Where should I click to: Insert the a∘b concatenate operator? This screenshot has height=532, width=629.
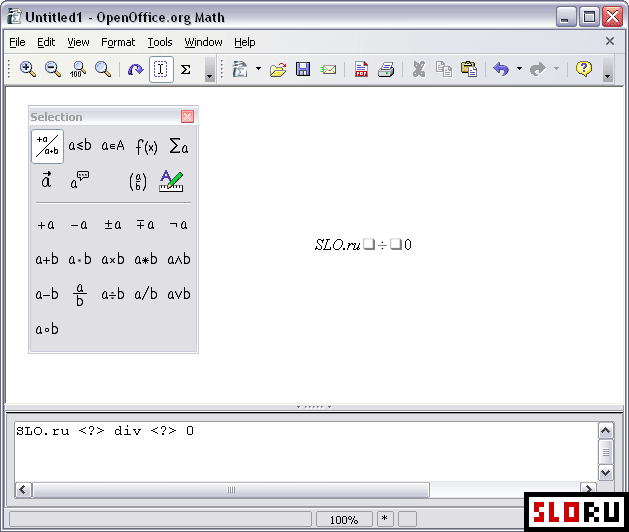click(47, 329)
